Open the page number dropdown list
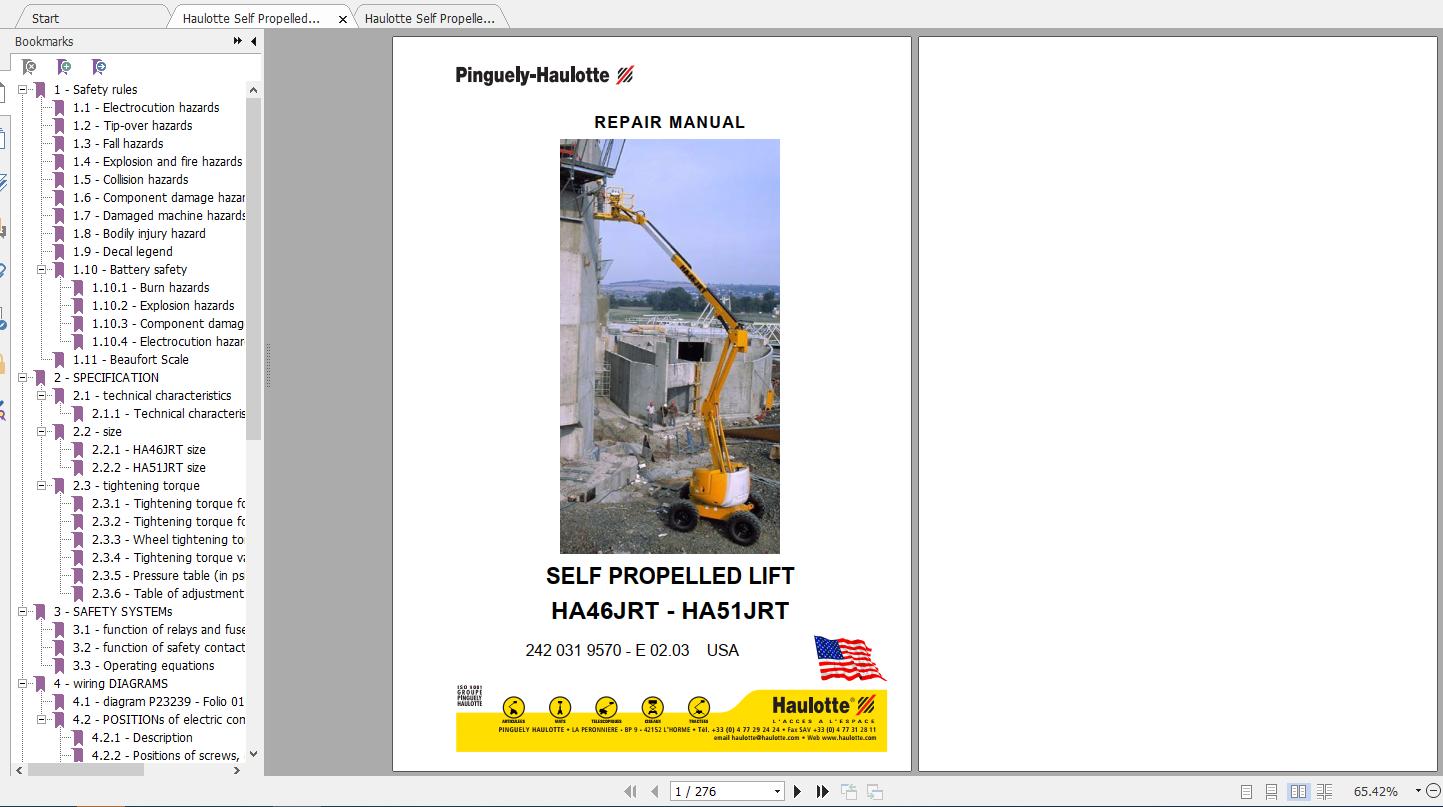The width and height of the screenshot is (1443, 807). tap(775, 790)
